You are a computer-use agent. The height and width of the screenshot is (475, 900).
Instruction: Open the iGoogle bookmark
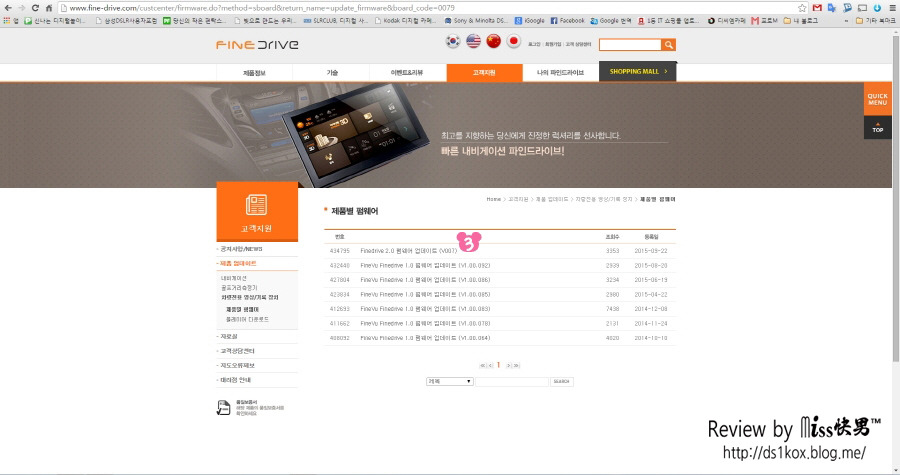pyautogui.click(x=530, y=21)
